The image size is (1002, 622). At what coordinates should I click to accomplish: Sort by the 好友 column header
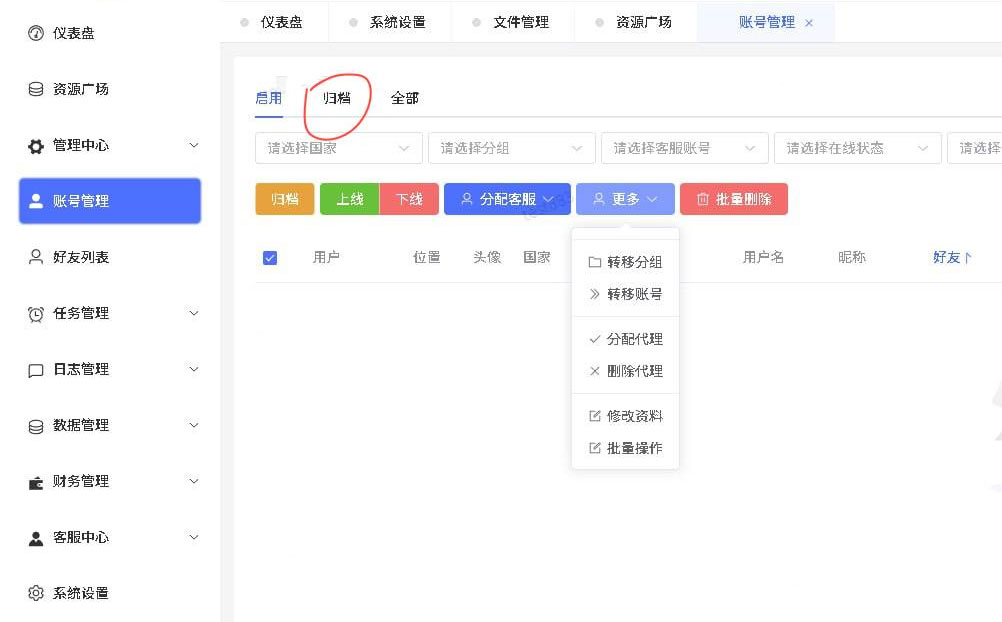(x=952, y=257)
